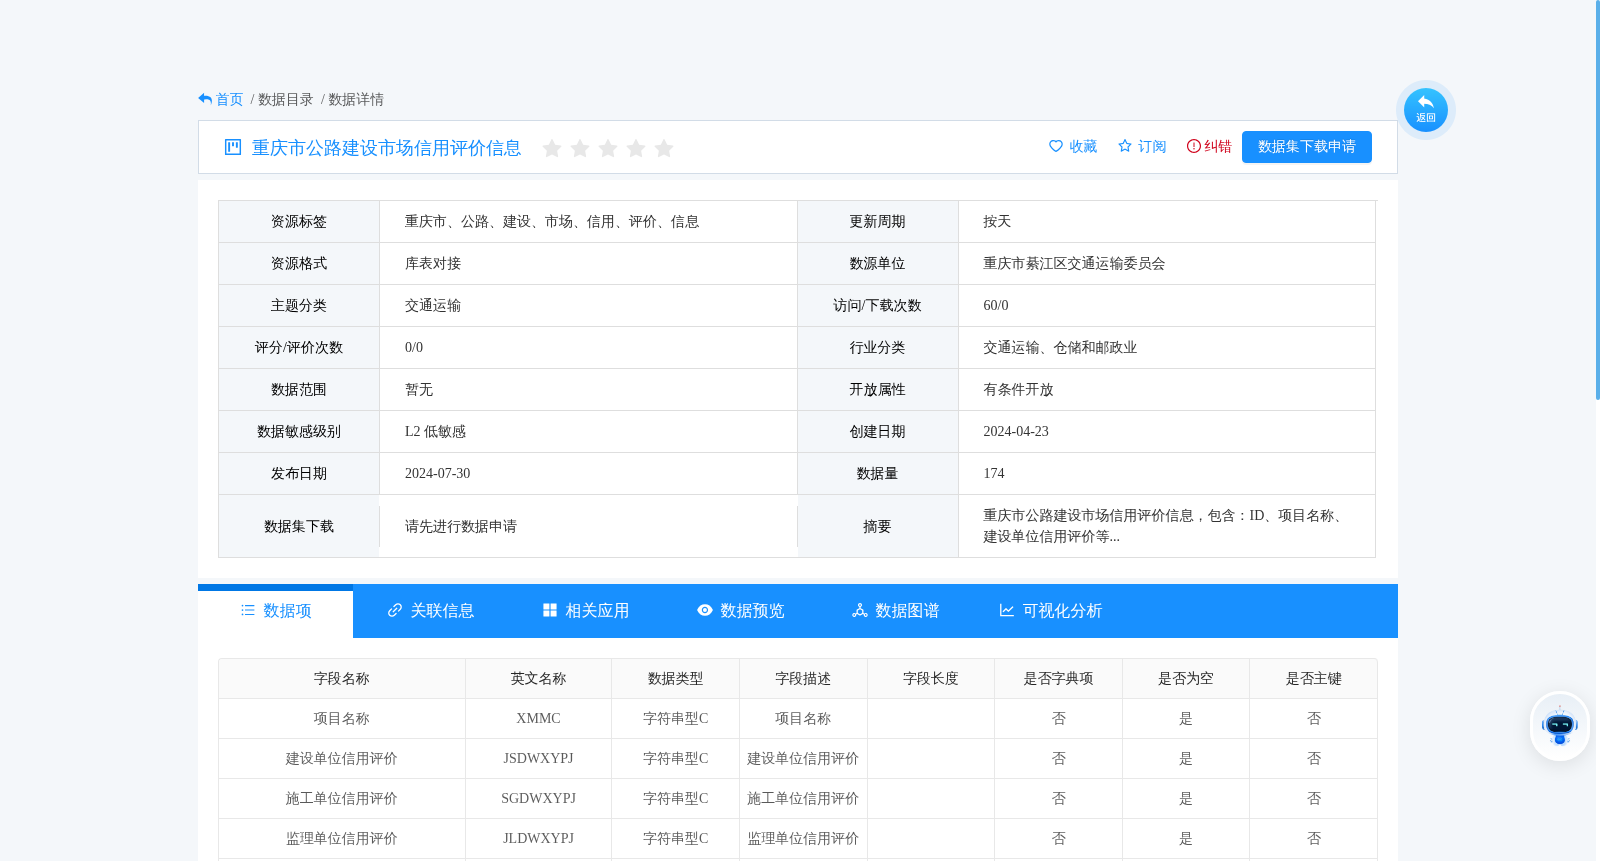Screen dimensions: 1600x861
Task: Click the 数据集下载申请 button
Action: click(1307, 147)
